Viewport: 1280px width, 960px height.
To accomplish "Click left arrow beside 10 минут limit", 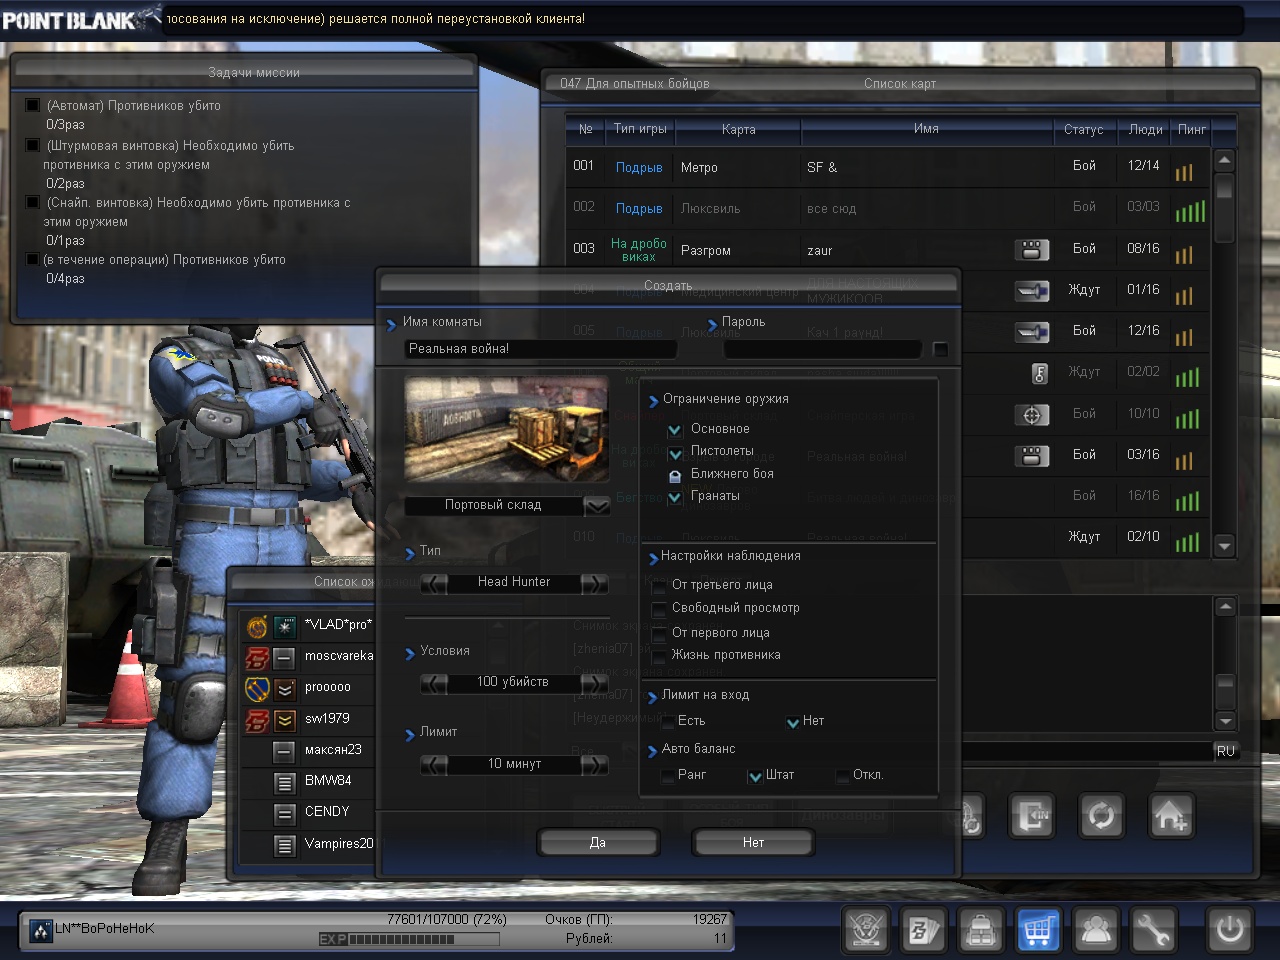I will (434, 765).
